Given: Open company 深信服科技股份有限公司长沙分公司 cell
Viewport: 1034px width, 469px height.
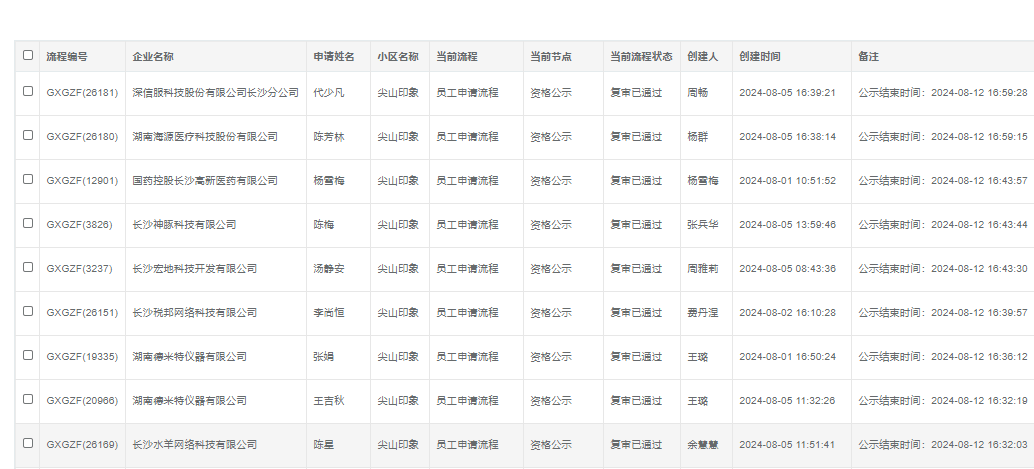Looking at the screenshot, I should point(215,92).
